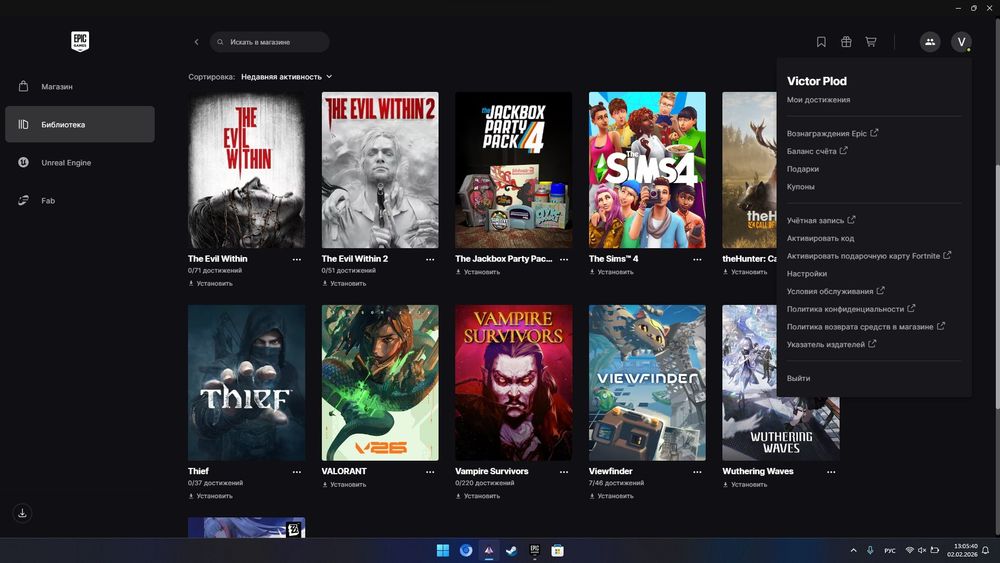The height and width of the screenshot is (563, 1000).
Task: Open Windows Start button on taskbar
Action: 443,550
